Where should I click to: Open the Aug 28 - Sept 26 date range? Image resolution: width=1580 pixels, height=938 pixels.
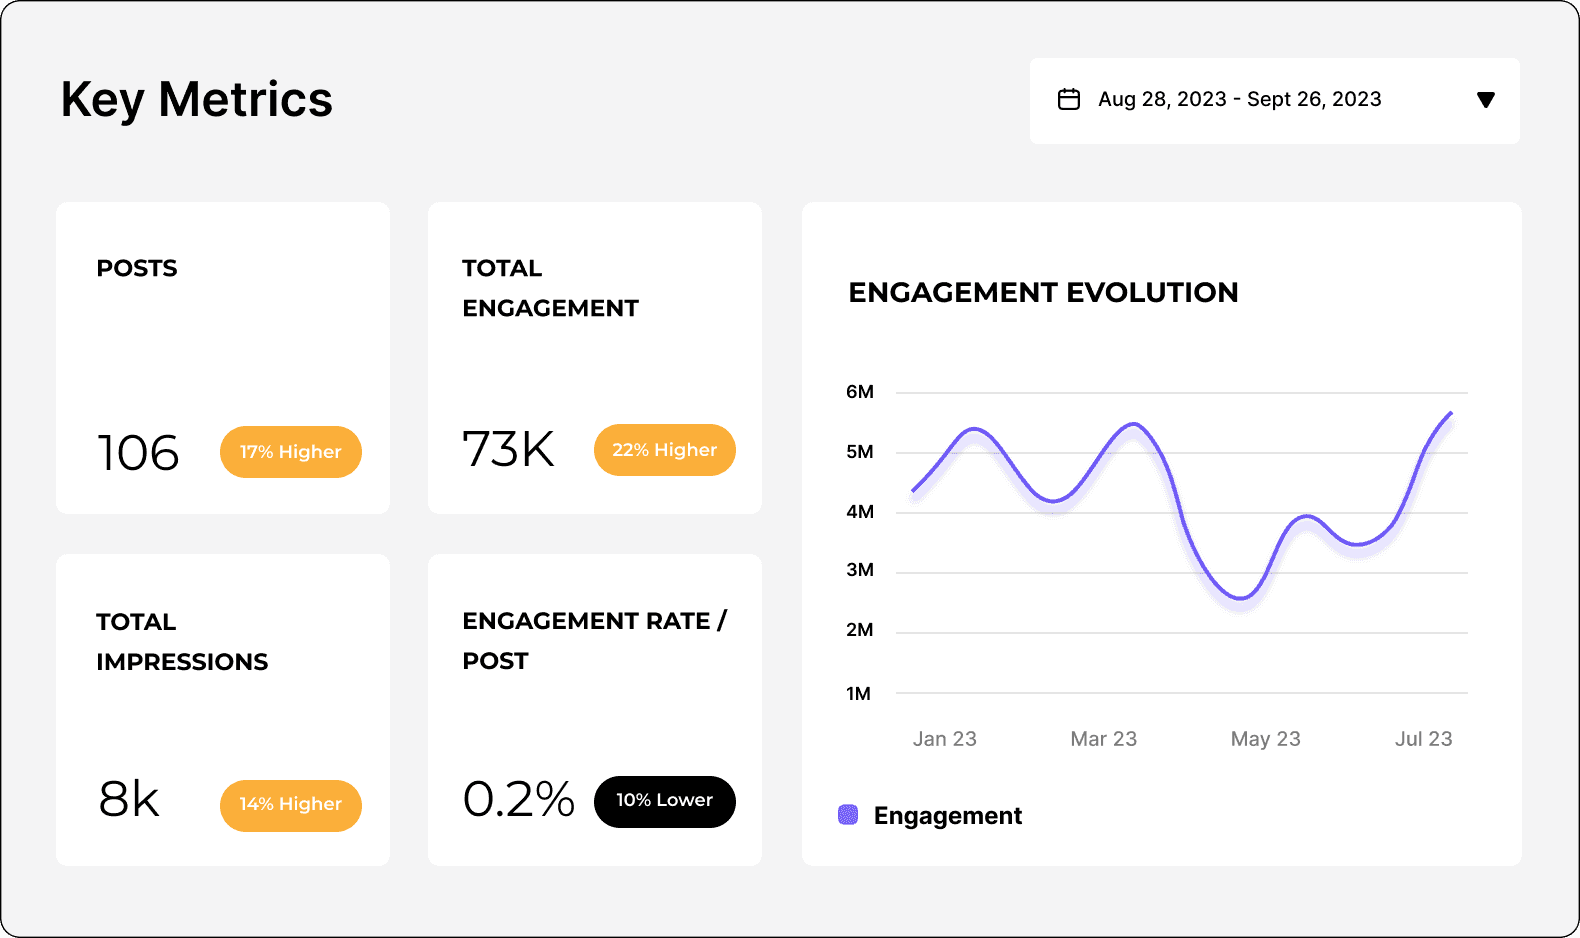1239,100
